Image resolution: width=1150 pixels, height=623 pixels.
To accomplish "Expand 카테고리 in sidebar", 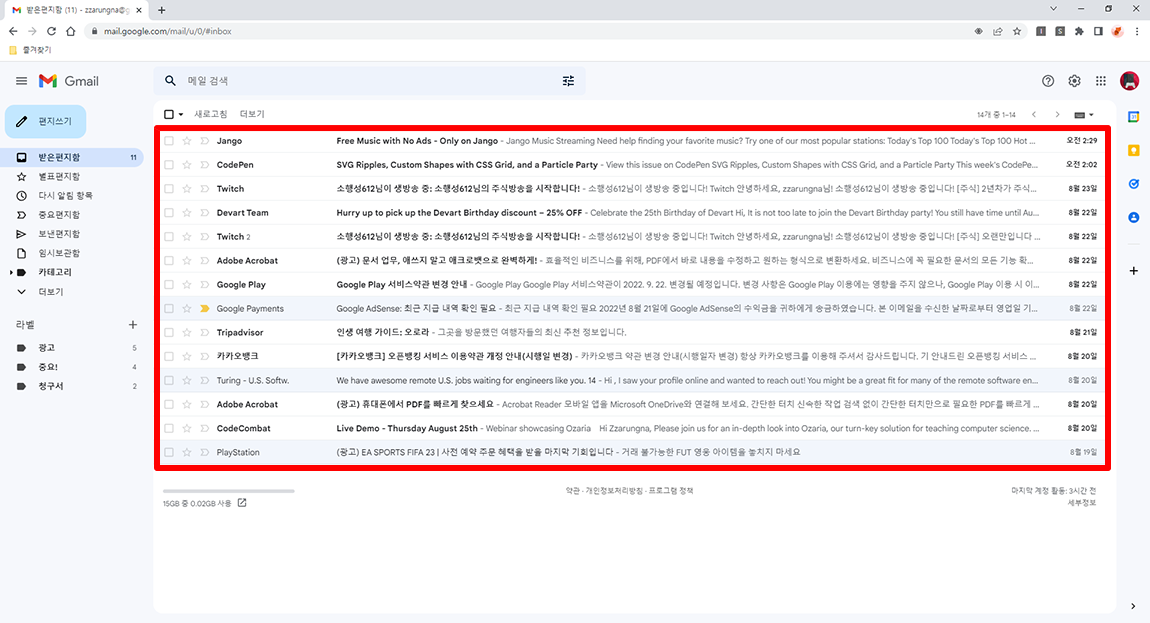I will [11, 272].
